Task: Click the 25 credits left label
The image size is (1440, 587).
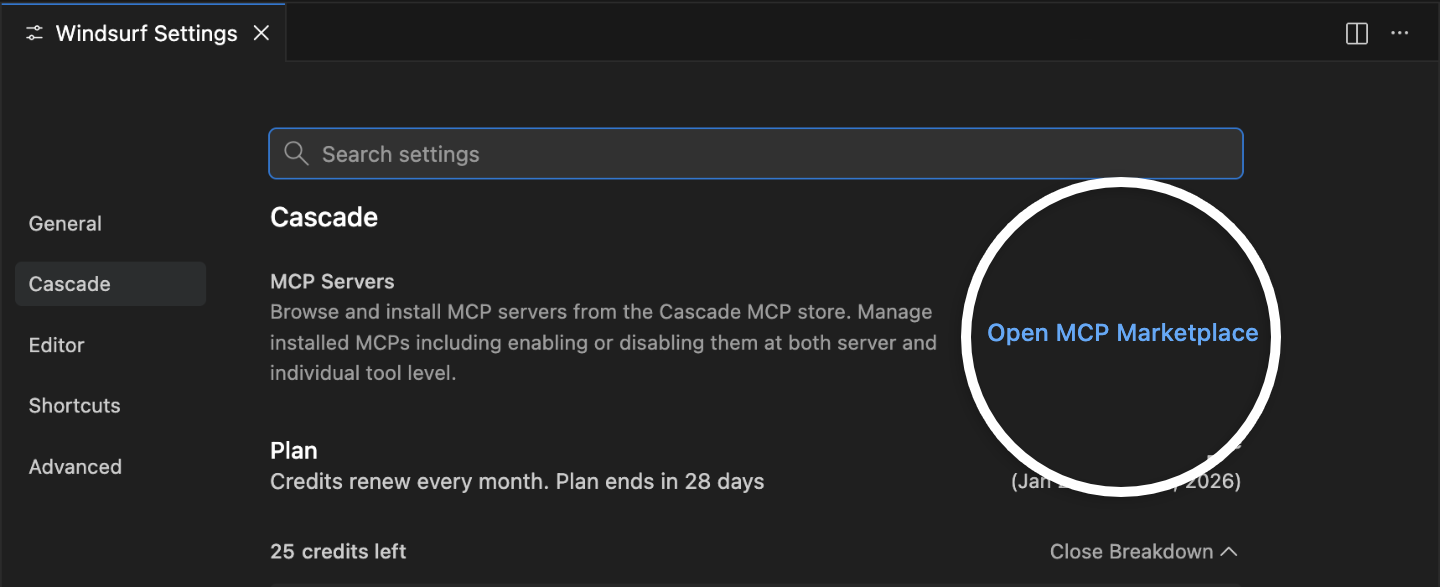Action: (x=337, y=551)
